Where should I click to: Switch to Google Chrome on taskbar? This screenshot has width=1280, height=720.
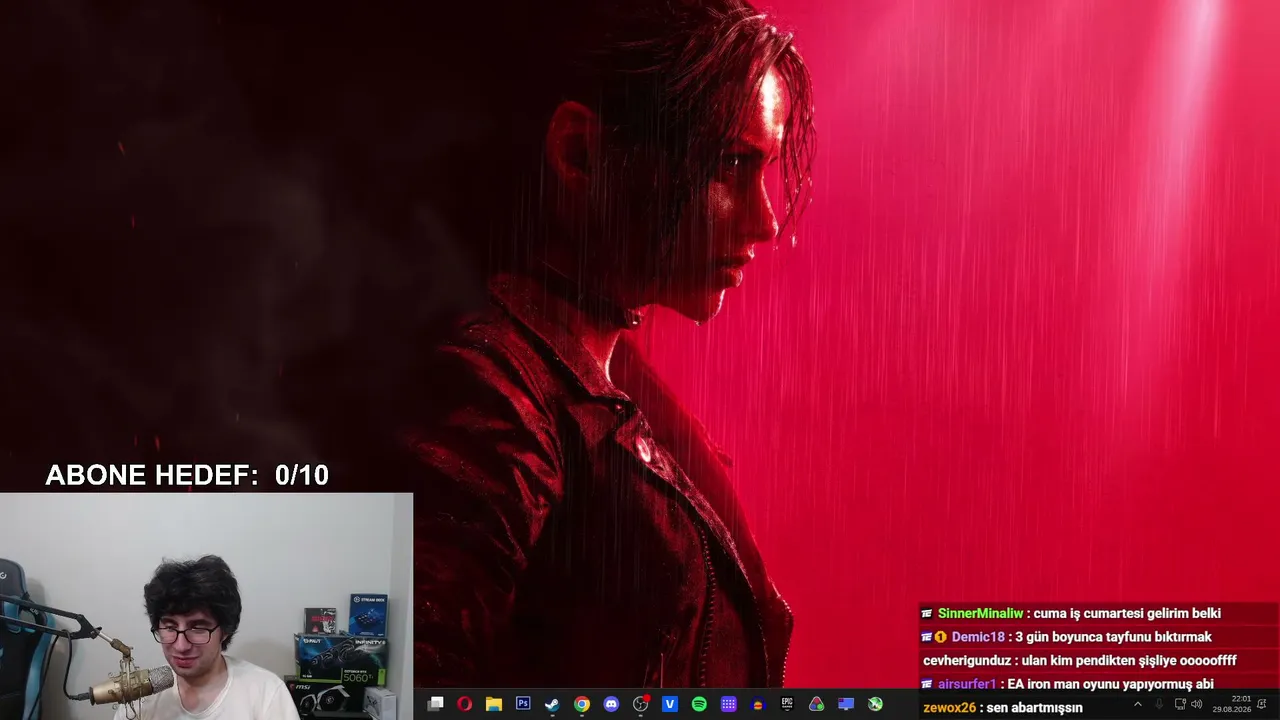[582, 704]
